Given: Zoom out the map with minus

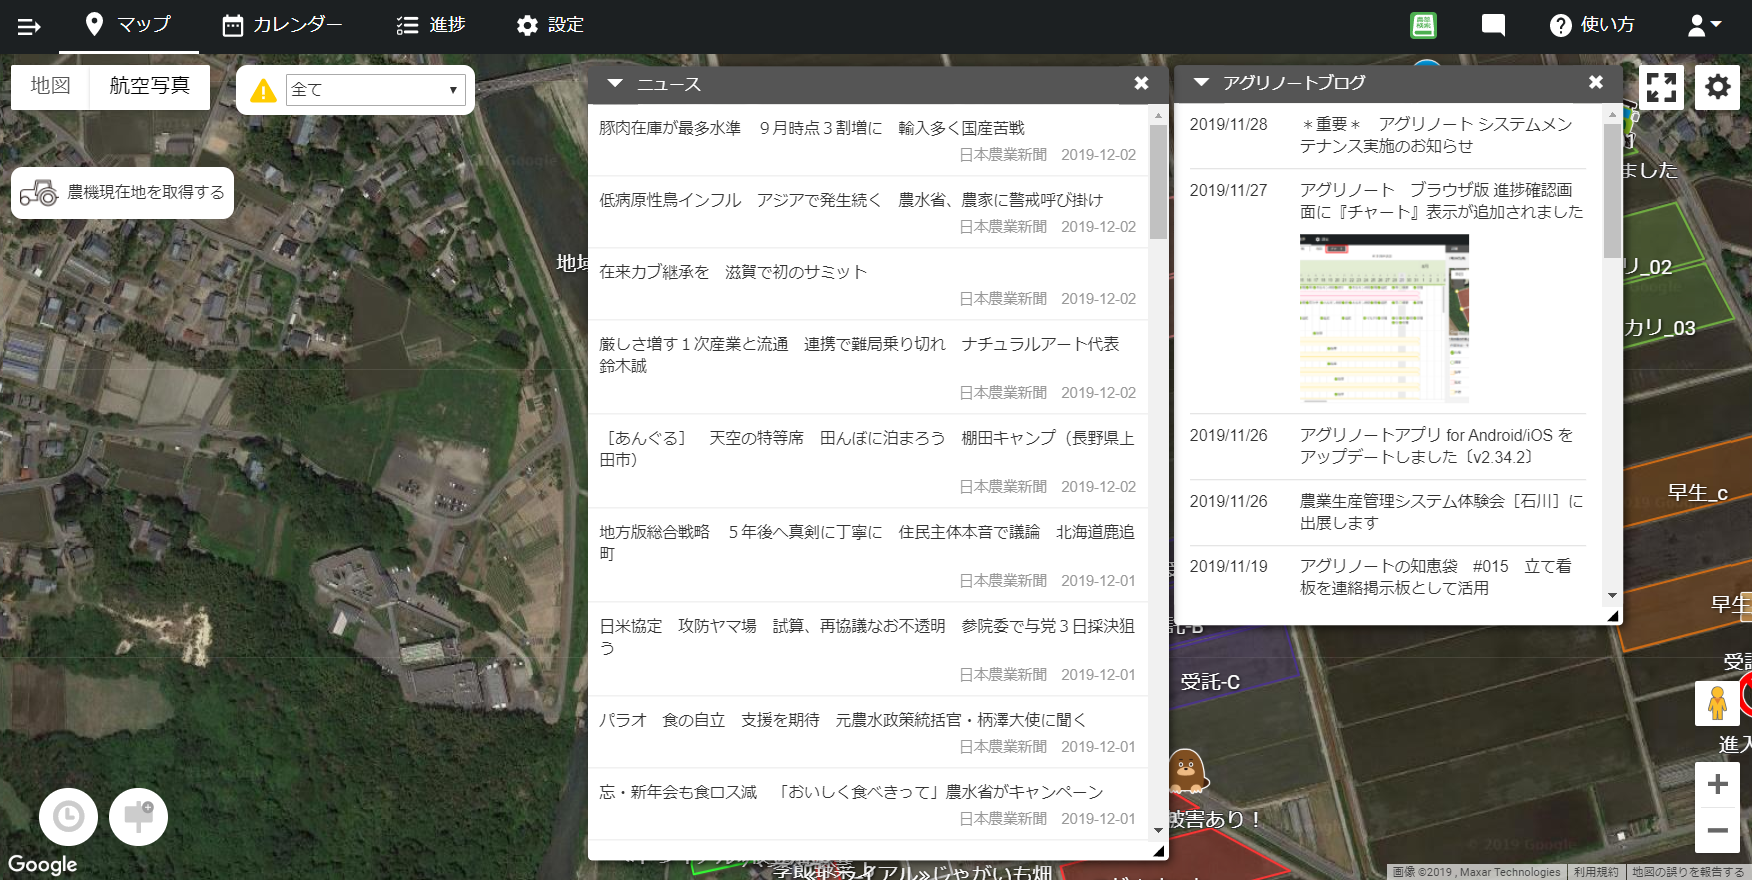Looking at the screenshot, I should click(1717, 830).
